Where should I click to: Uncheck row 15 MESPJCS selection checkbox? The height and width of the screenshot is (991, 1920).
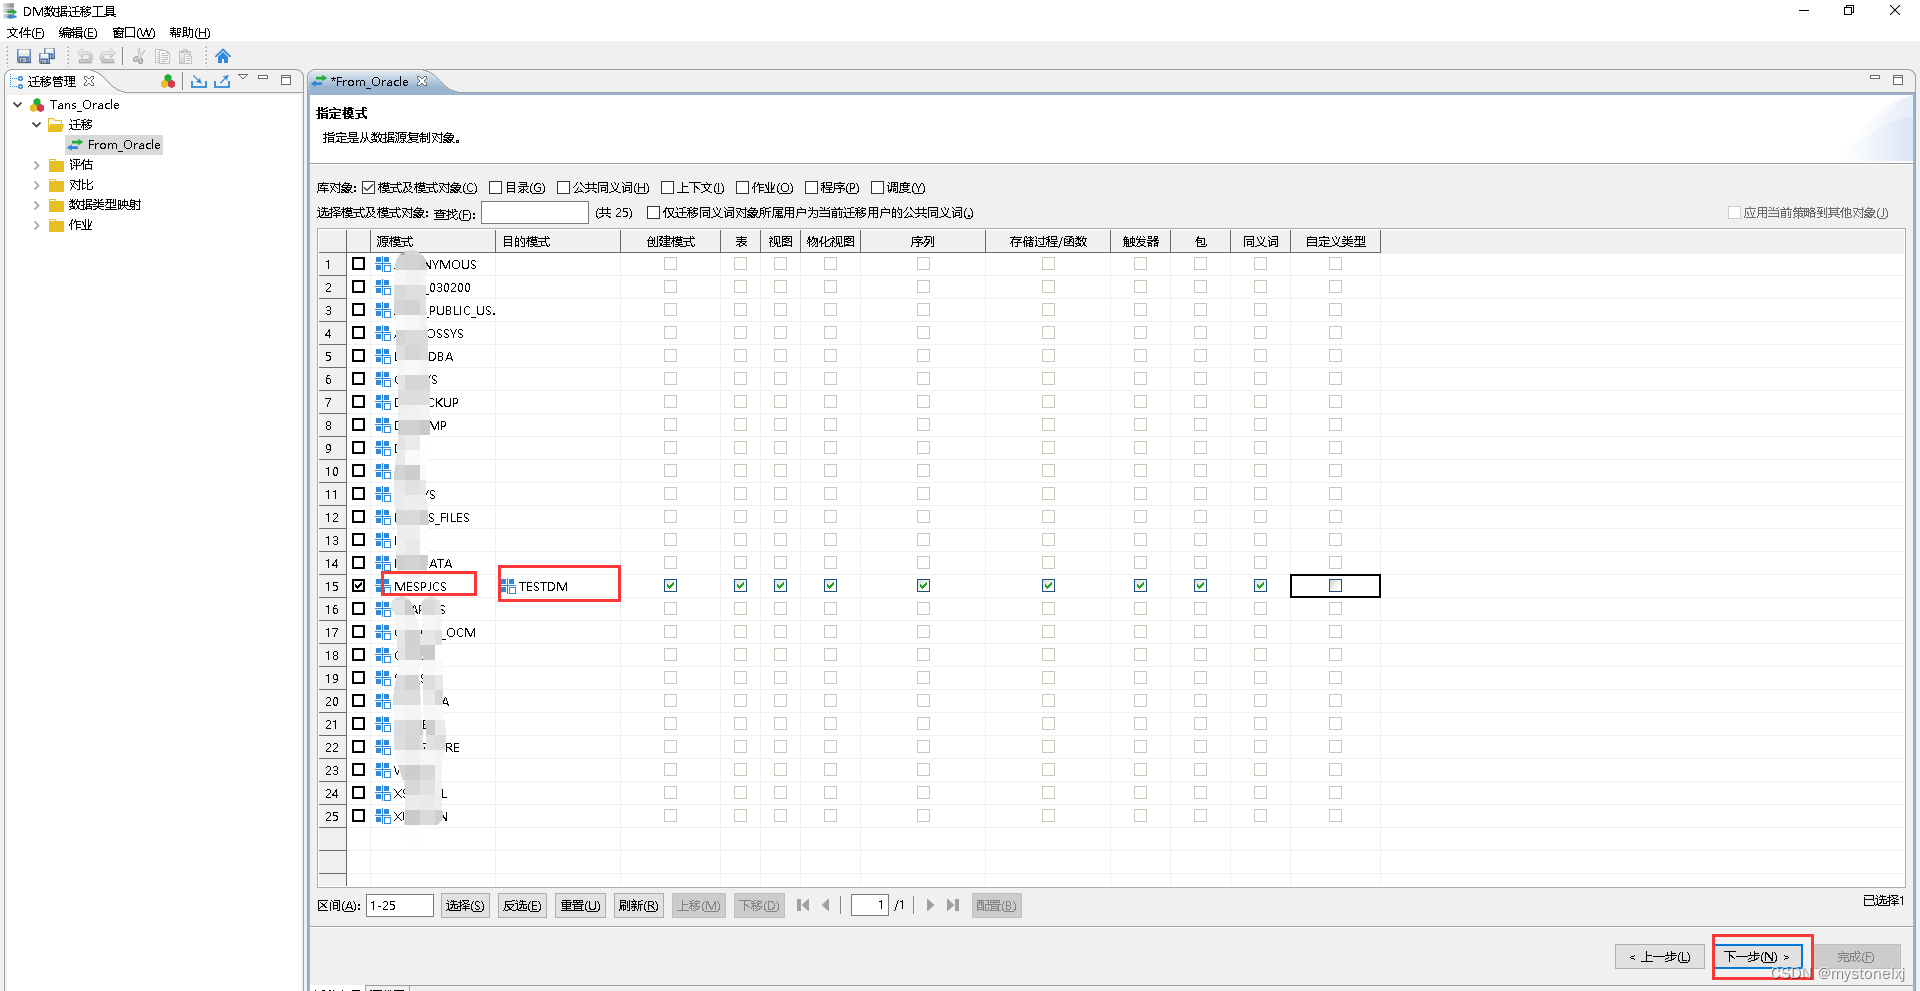359,586
